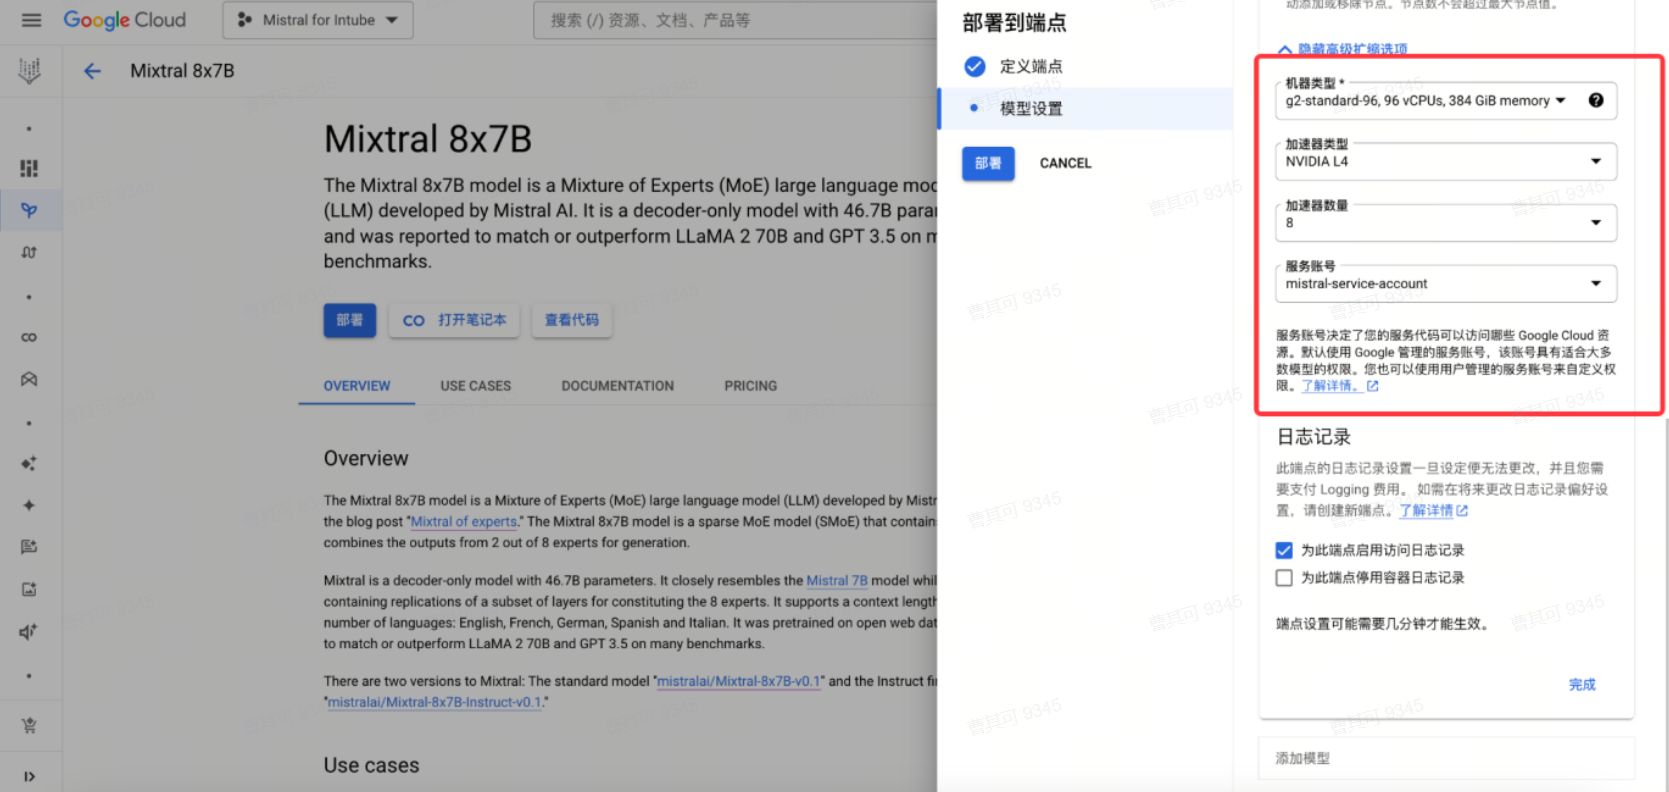
Task: Check the disable container logging checkbox
Action: point(1284,578)
